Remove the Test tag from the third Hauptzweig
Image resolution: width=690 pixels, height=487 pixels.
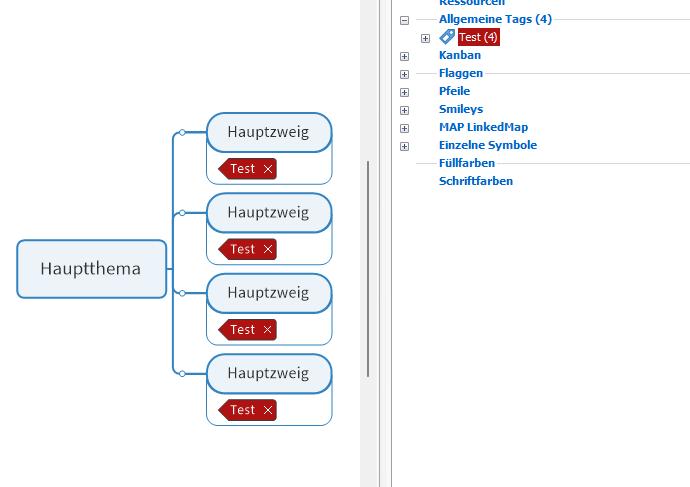pyautogui.click(x=267, y=330)
